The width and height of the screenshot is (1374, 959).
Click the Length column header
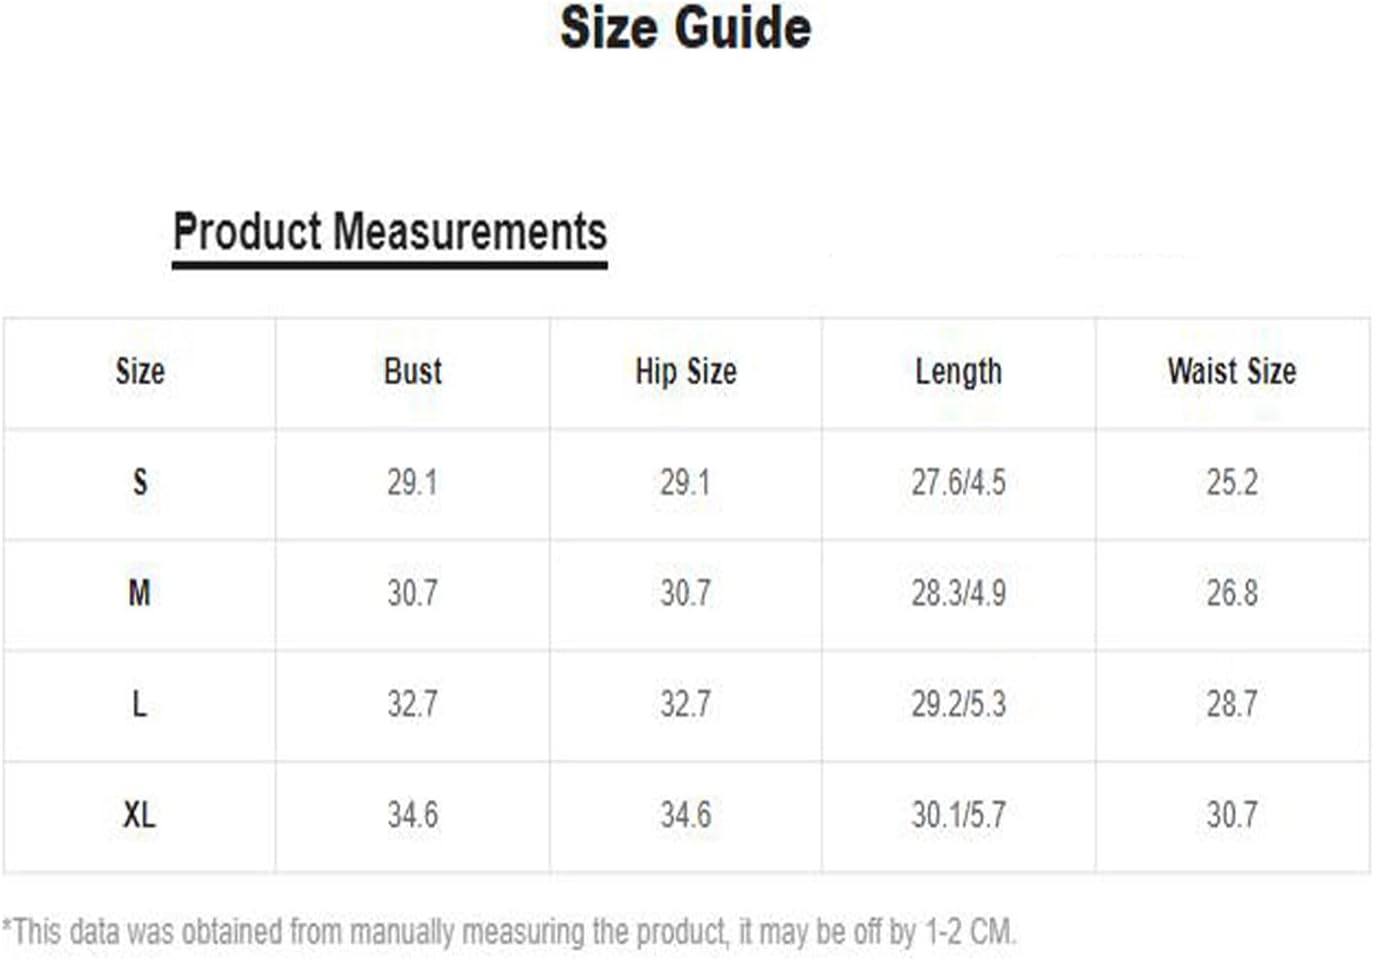coord(958,373)
